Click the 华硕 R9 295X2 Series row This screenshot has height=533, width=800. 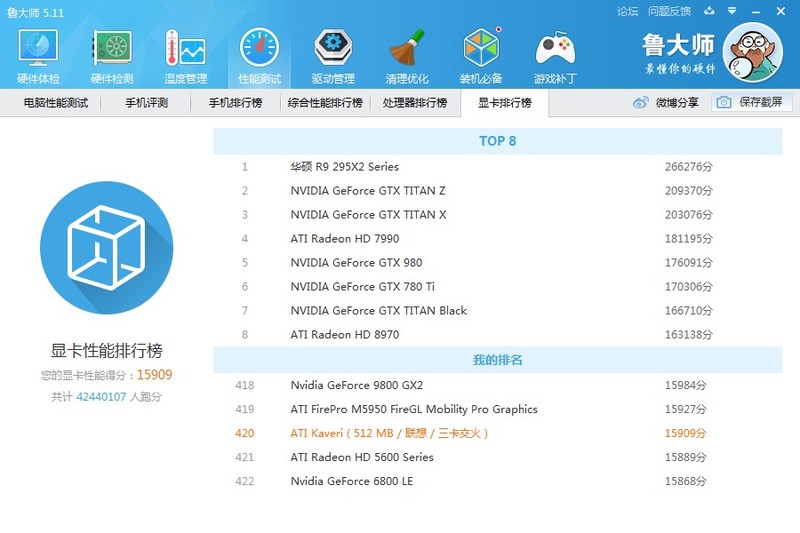pos(497,167)
